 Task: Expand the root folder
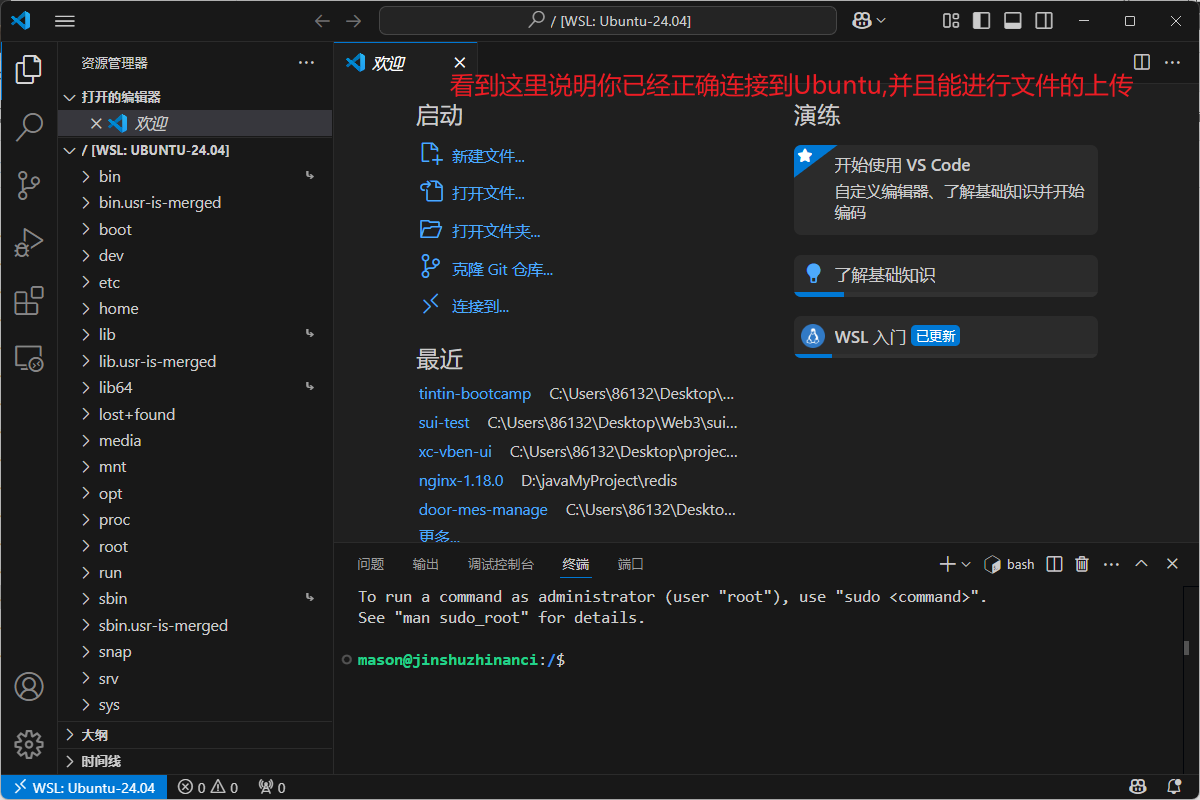(195, 546)
